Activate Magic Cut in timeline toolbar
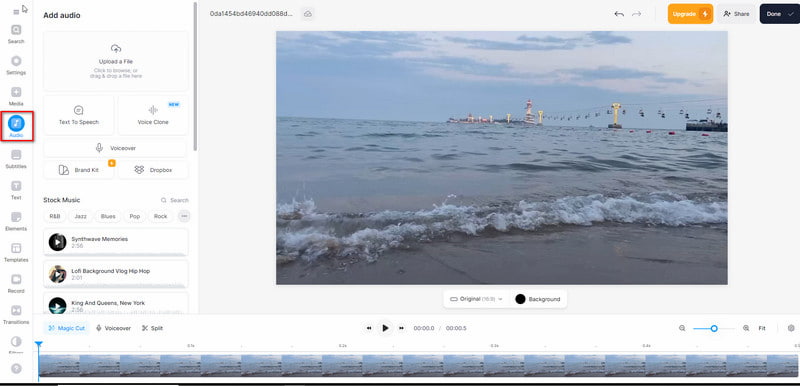The height and width of the screenshot is (386, 800). 66,328
